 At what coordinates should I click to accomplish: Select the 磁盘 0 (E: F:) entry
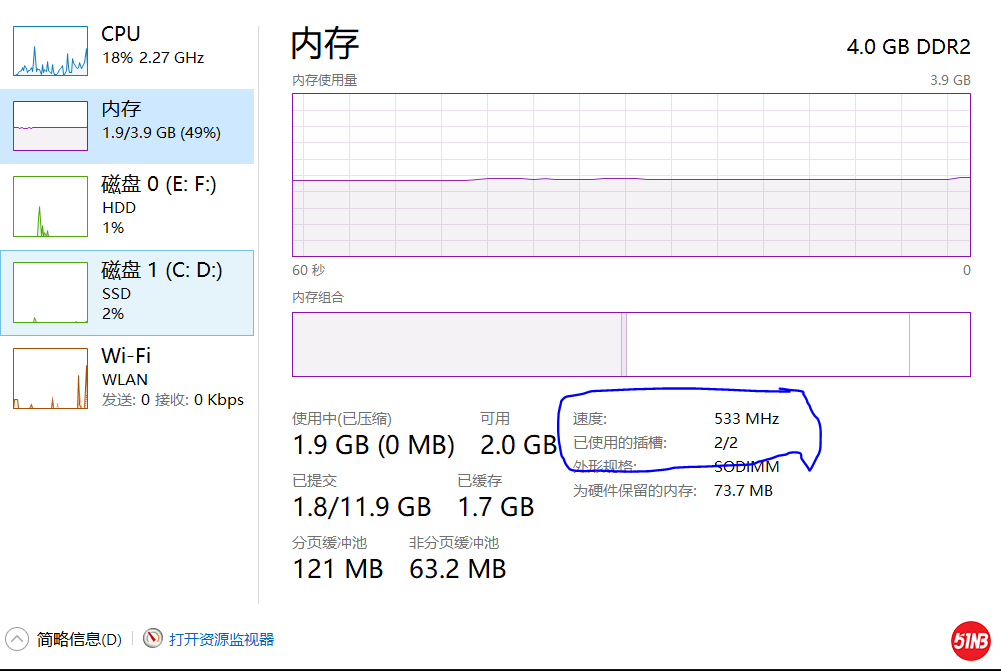pos(158,184)
